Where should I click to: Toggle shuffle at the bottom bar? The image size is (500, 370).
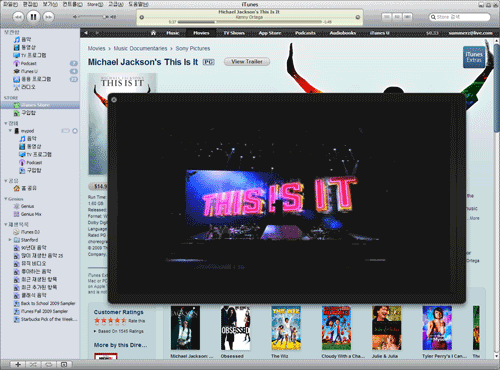[33, 364]
